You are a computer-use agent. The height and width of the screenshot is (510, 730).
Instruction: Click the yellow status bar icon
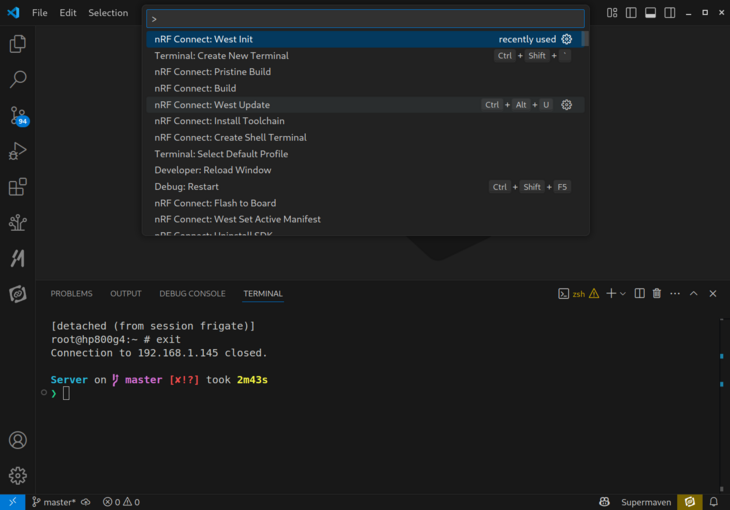(689, 502)
